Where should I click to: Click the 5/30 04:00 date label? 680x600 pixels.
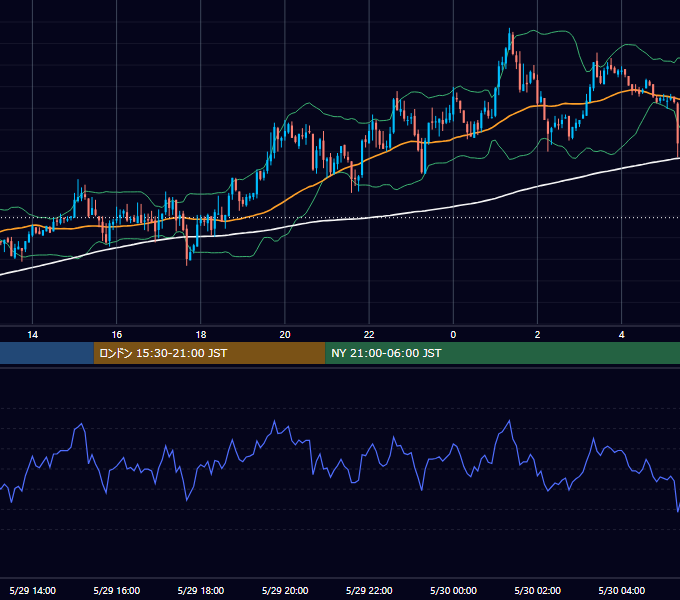coord(621,590)
